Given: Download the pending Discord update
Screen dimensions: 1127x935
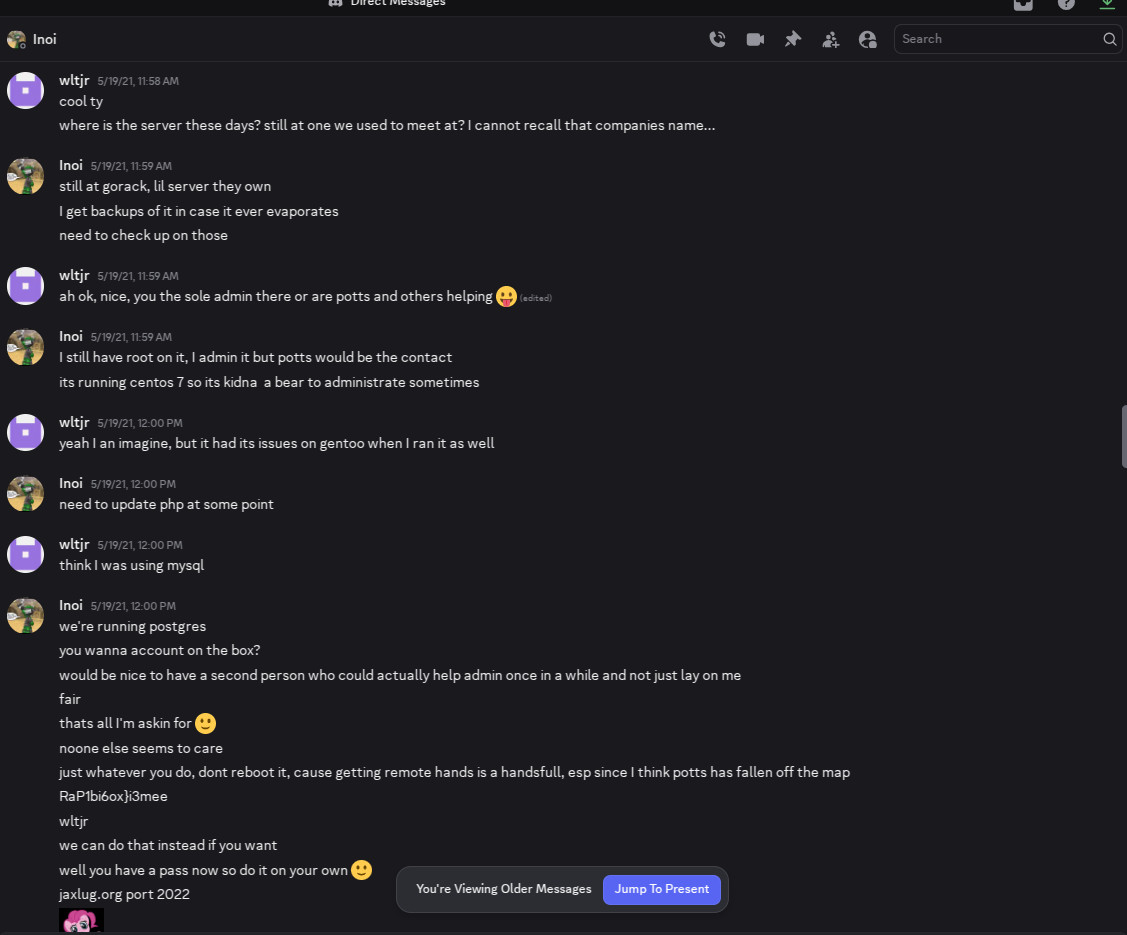Looking at the screenshot, I should coord(1107,5).
